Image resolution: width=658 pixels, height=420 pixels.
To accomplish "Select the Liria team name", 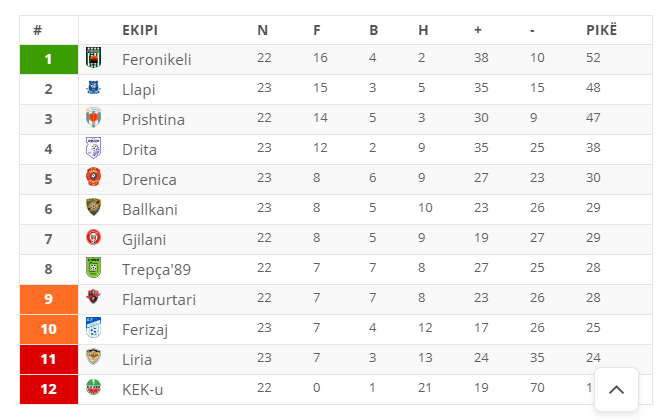I will [x=137, y=360].
